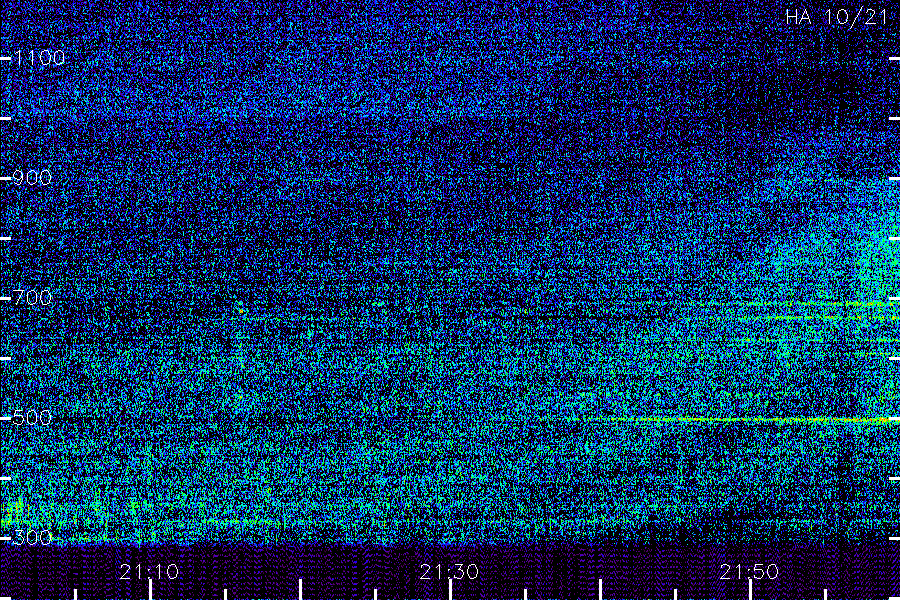
Task: Click the tick mark below 21:30
Action: pyautogui.click(x=451, y=590)
